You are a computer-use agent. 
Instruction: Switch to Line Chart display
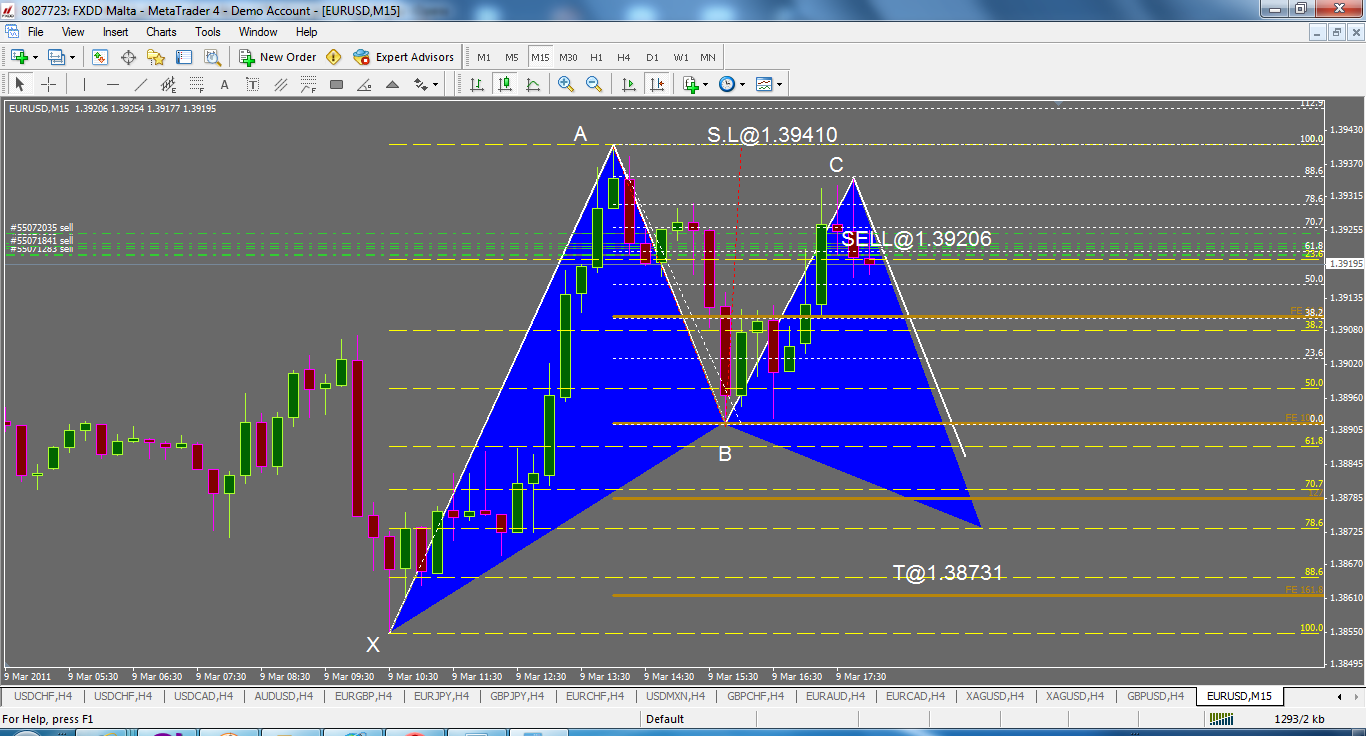534,84
